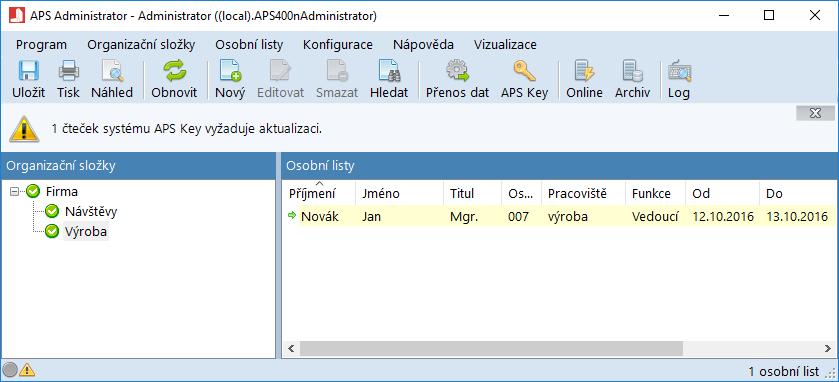Click the green check icon beside Výroba
Viewport: 839px width, 382px height.
point(52,232)
